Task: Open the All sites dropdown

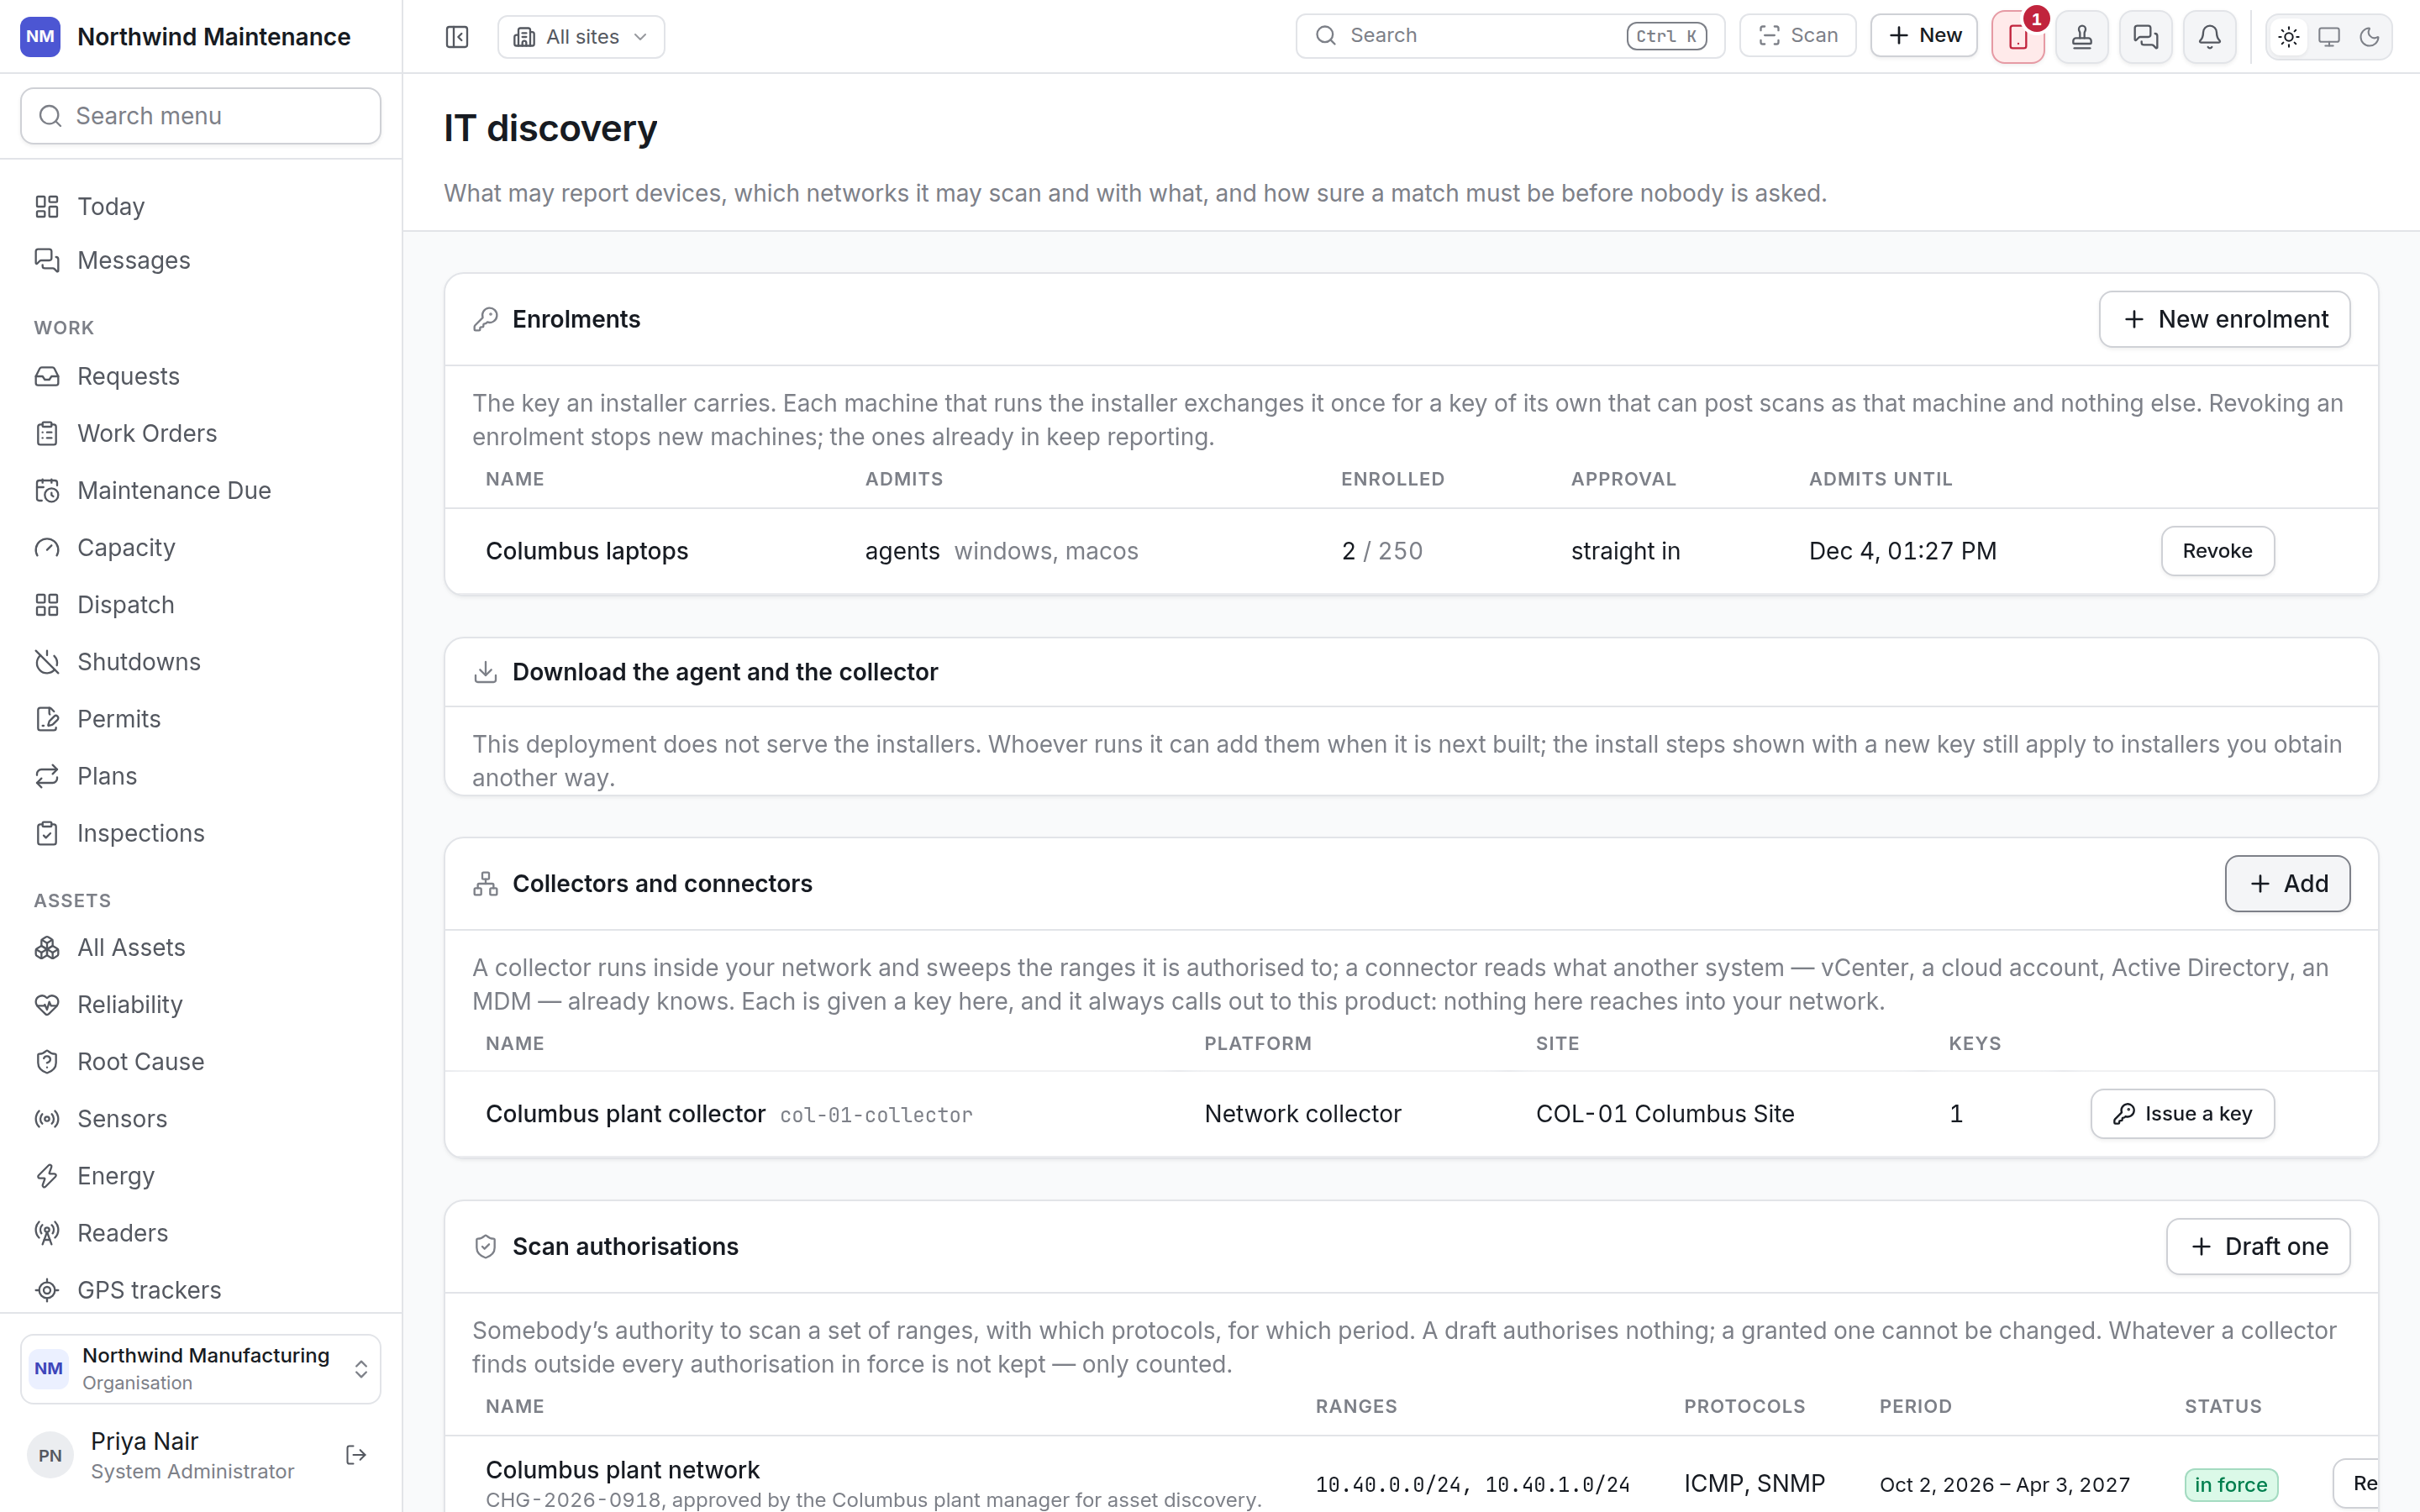Action: pyautogui.click(x=581, y=37)
